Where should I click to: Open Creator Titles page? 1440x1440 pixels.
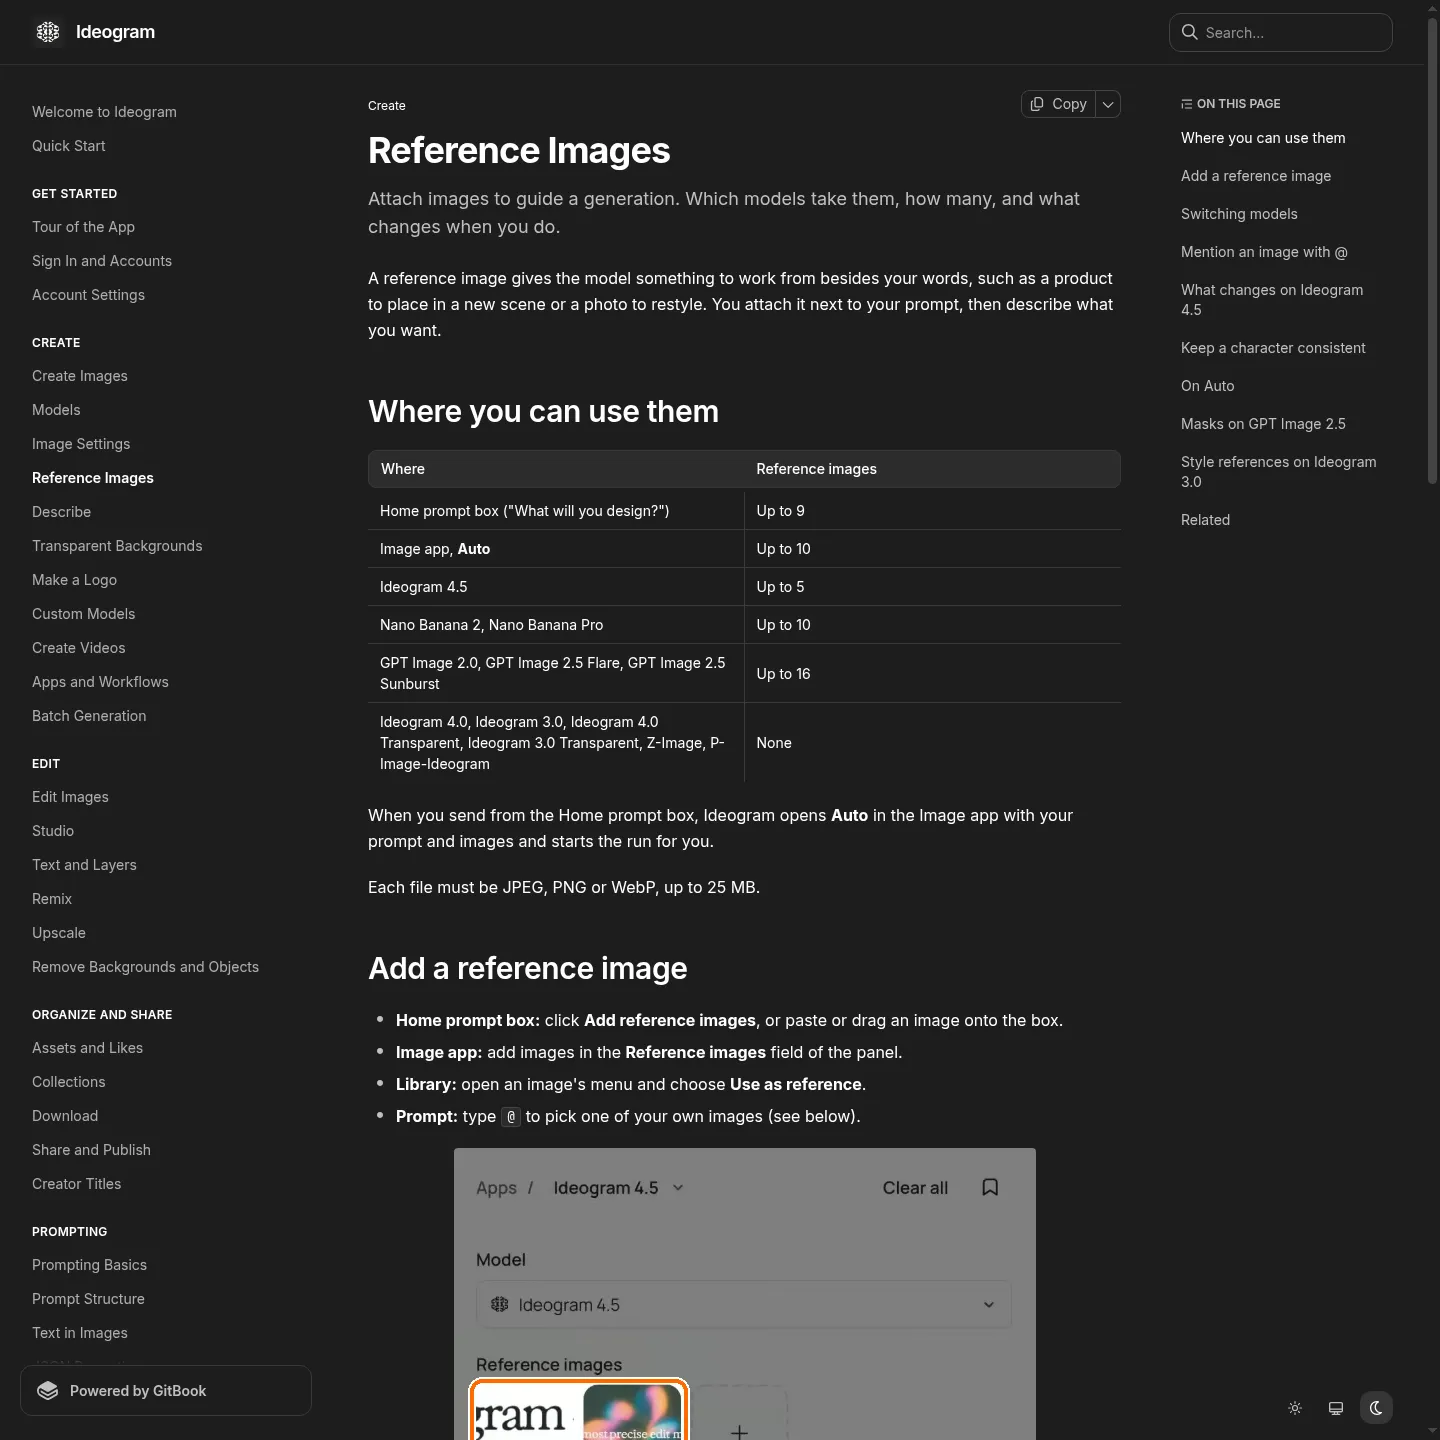(76, 1184)
